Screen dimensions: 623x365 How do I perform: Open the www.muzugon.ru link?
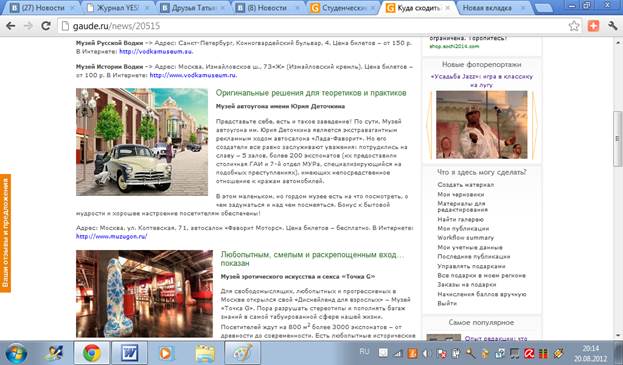[x=112, y=236]
